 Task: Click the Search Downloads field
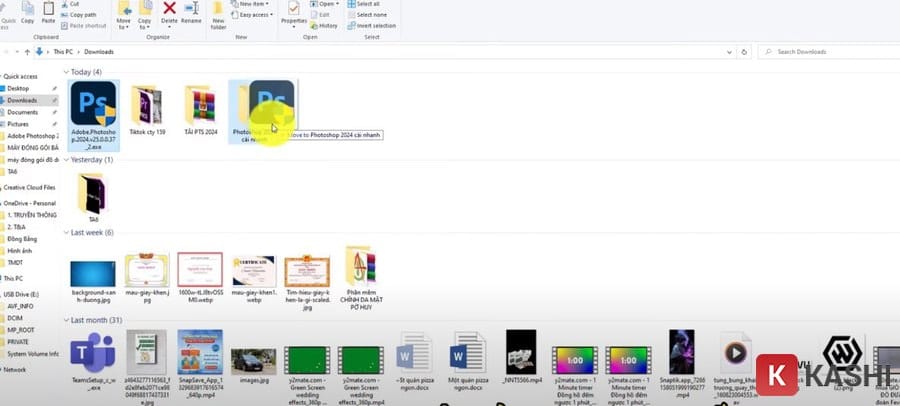[x=830, y=51]
